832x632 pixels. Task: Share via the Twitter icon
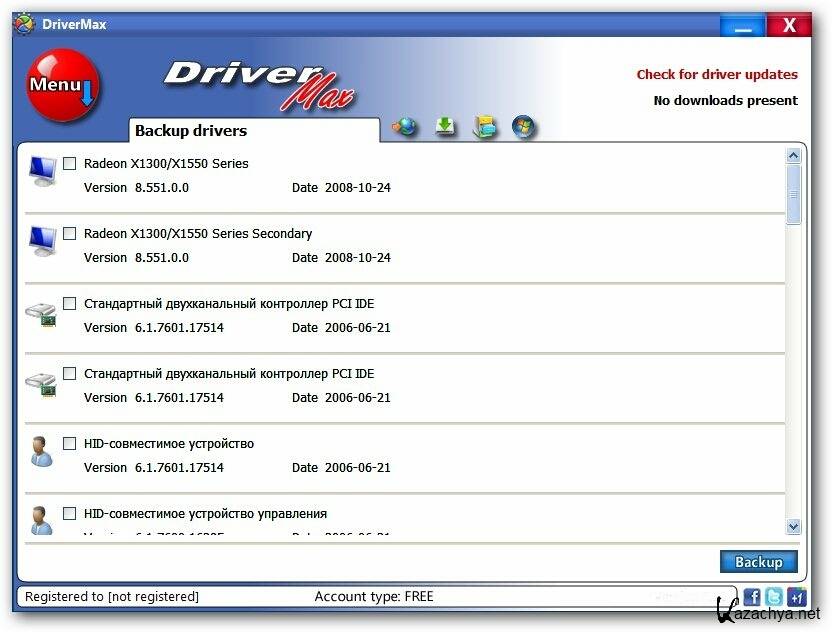pos(774,597)
